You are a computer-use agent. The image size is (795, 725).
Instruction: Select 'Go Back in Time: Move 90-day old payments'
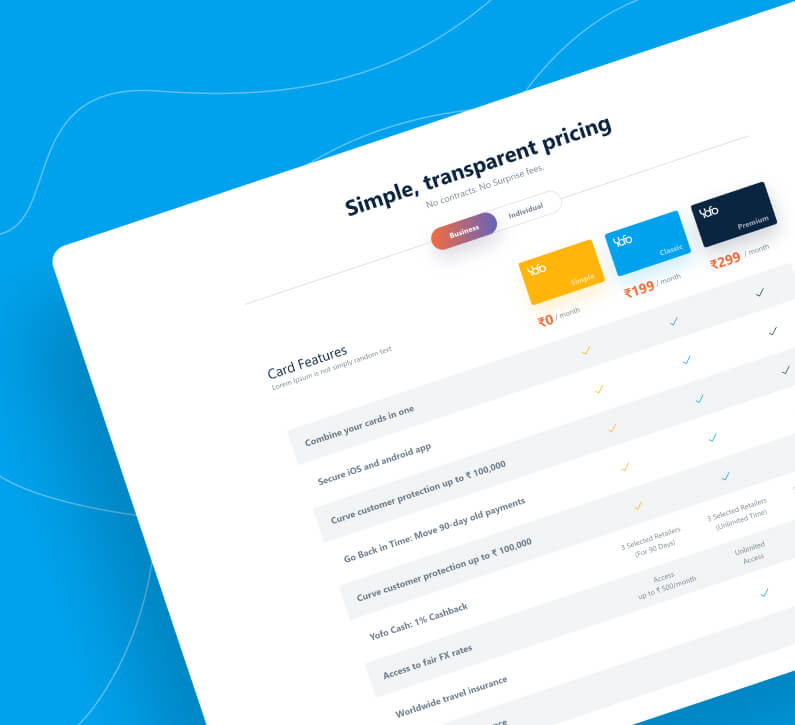[x=435, y=530]
